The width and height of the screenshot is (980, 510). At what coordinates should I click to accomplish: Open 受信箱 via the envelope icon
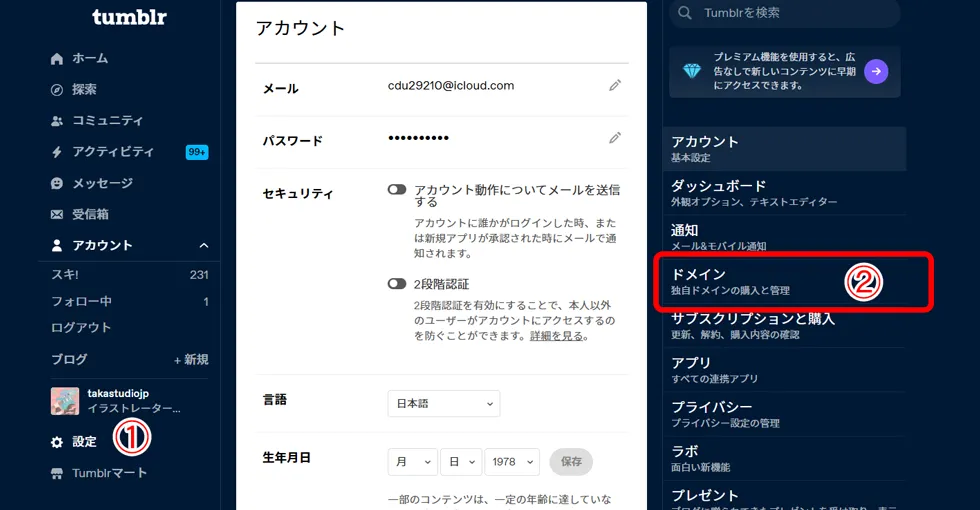[57, 214]
